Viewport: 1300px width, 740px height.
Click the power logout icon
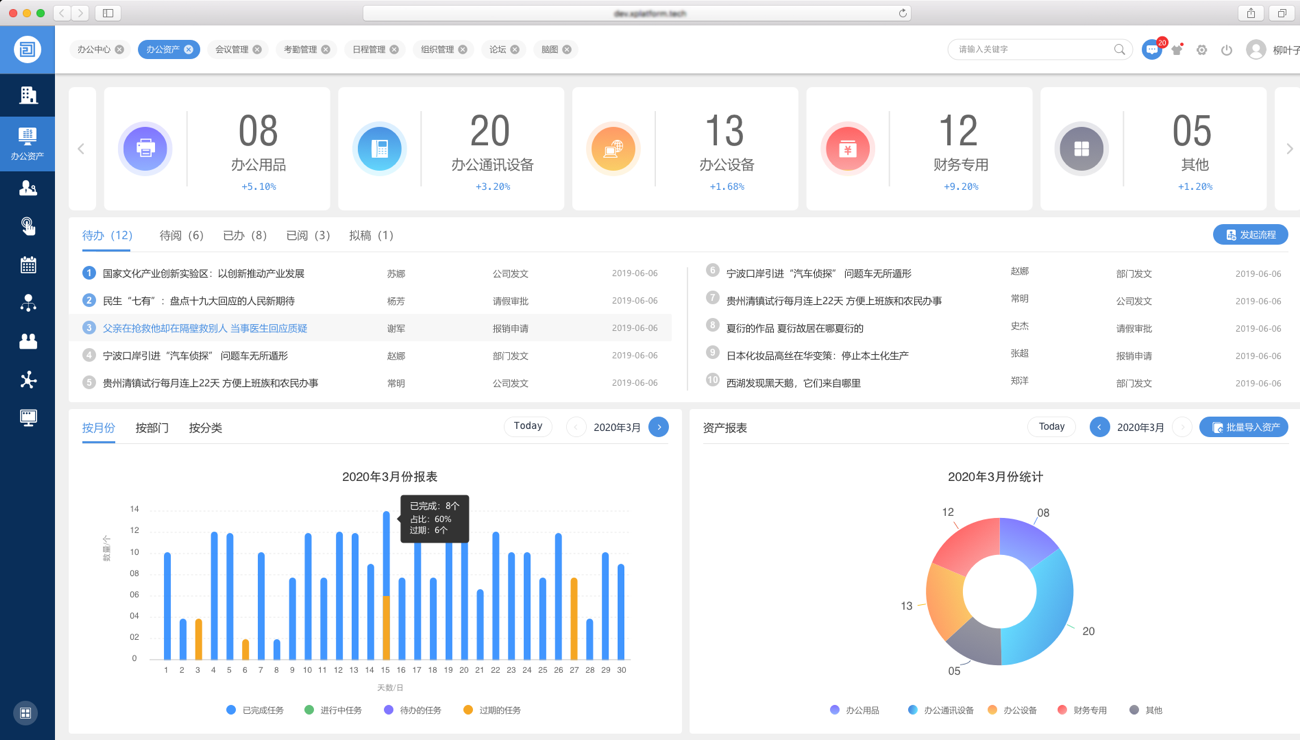tap(1227, 49)
